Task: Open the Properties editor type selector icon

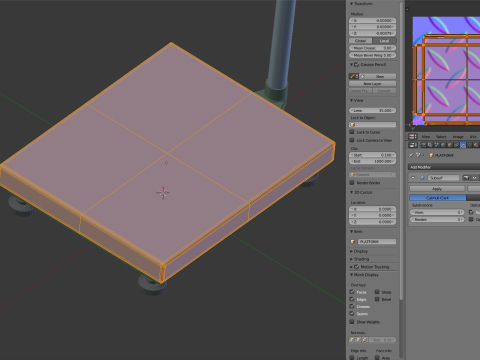Action: click(x=413, y=145)
